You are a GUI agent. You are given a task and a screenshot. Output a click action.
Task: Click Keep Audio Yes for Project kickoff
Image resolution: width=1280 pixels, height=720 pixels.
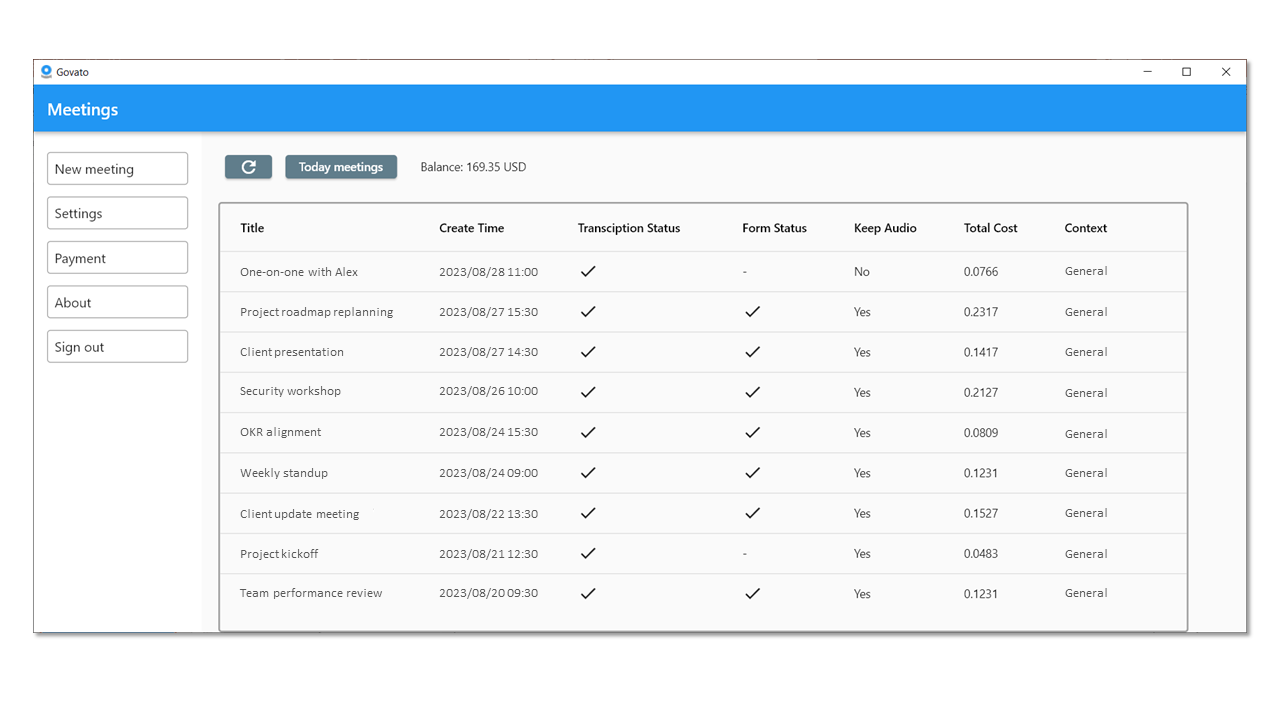[x=862, y=554]
